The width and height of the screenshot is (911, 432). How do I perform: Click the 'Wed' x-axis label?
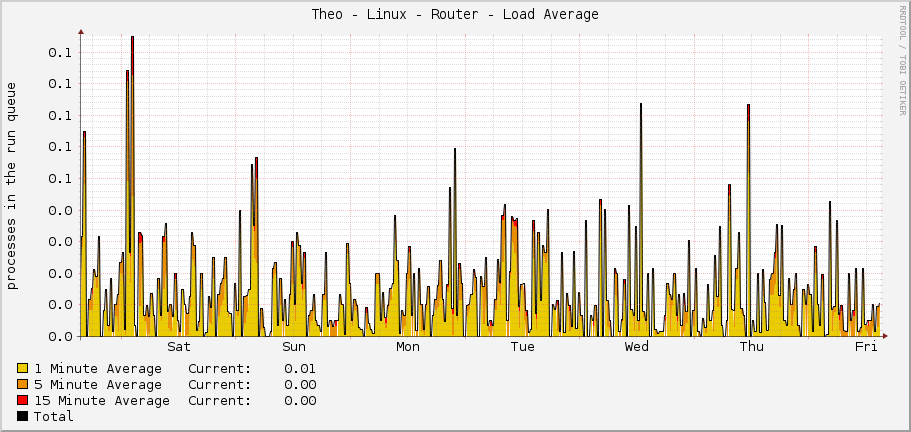click(x=637, y=347)
